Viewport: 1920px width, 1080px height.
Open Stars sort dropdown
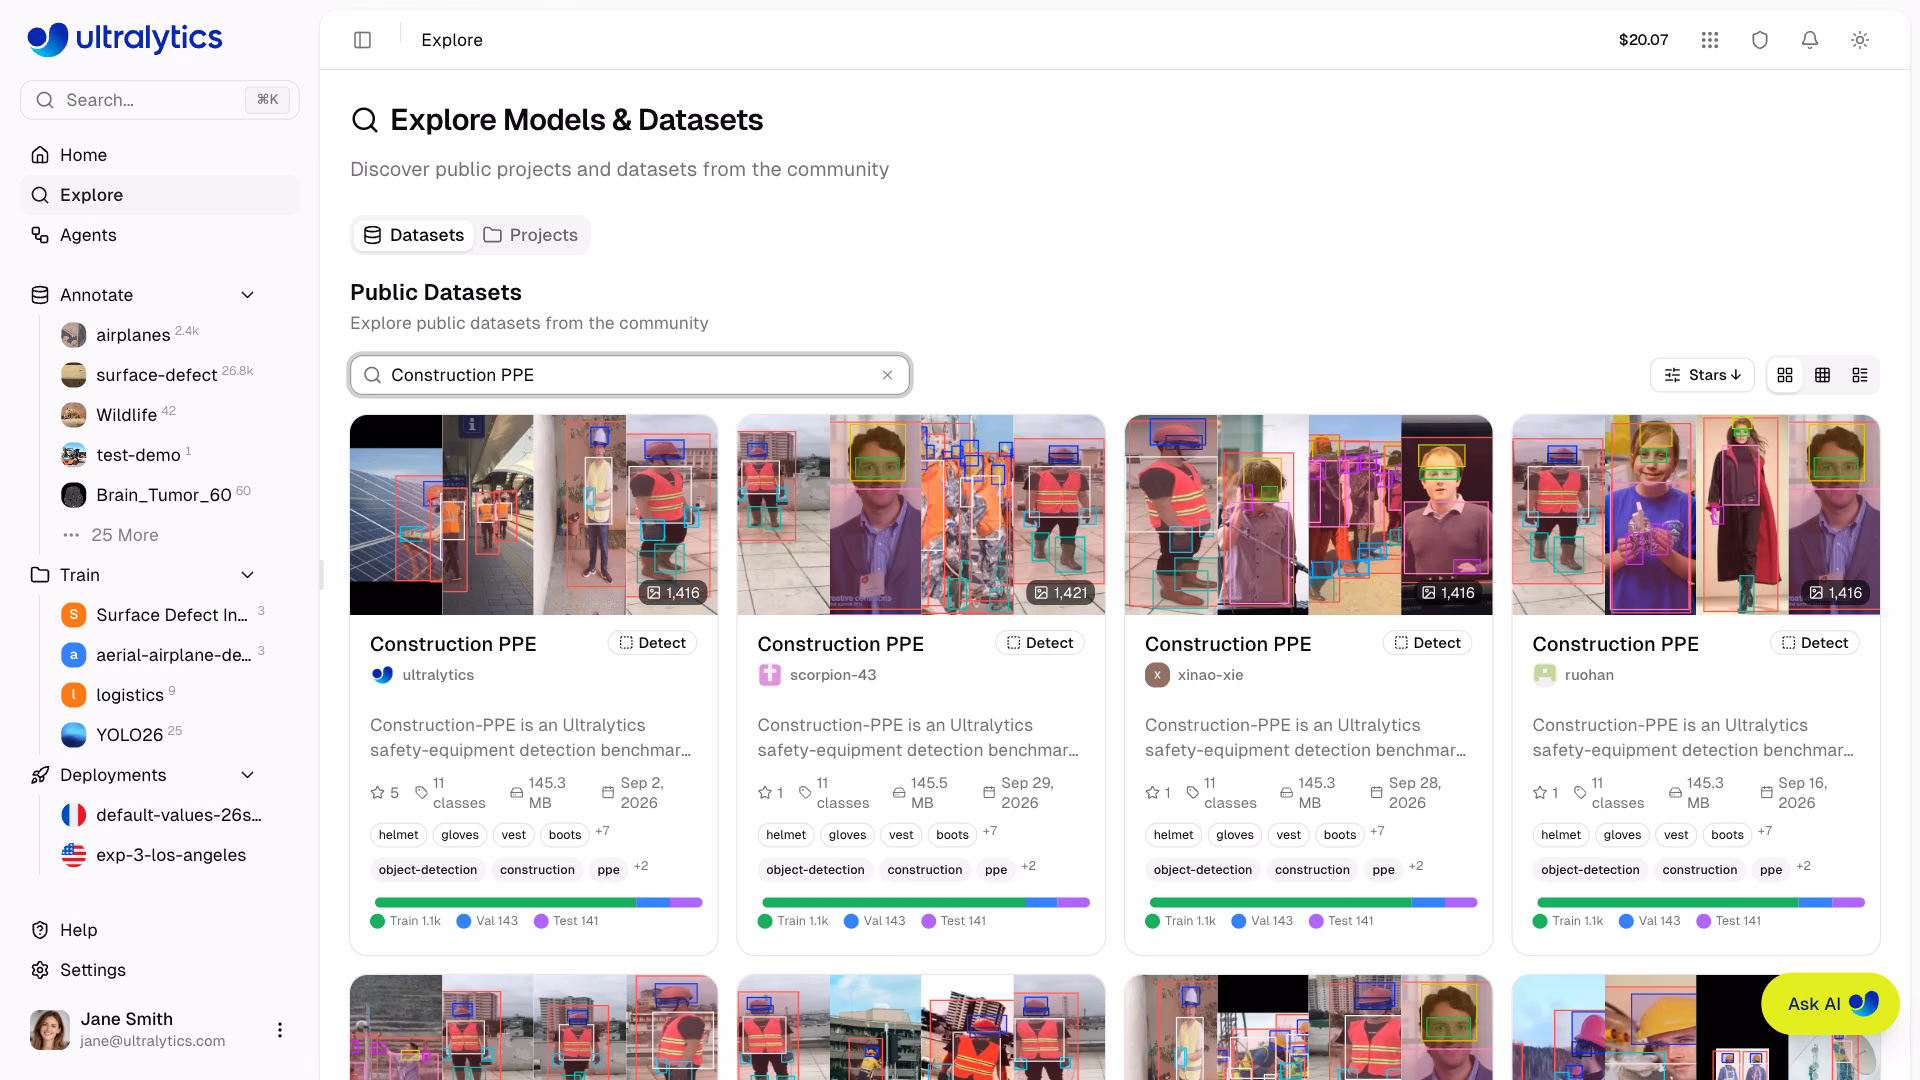tap(1702, 375)
